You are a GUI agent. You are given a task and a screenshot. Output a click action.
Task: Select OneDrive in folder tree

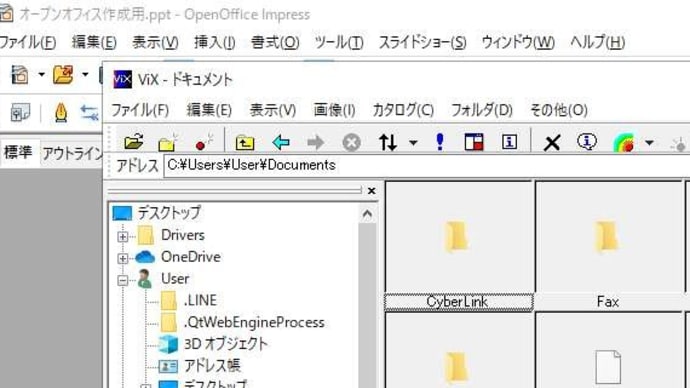coord(191,257)
